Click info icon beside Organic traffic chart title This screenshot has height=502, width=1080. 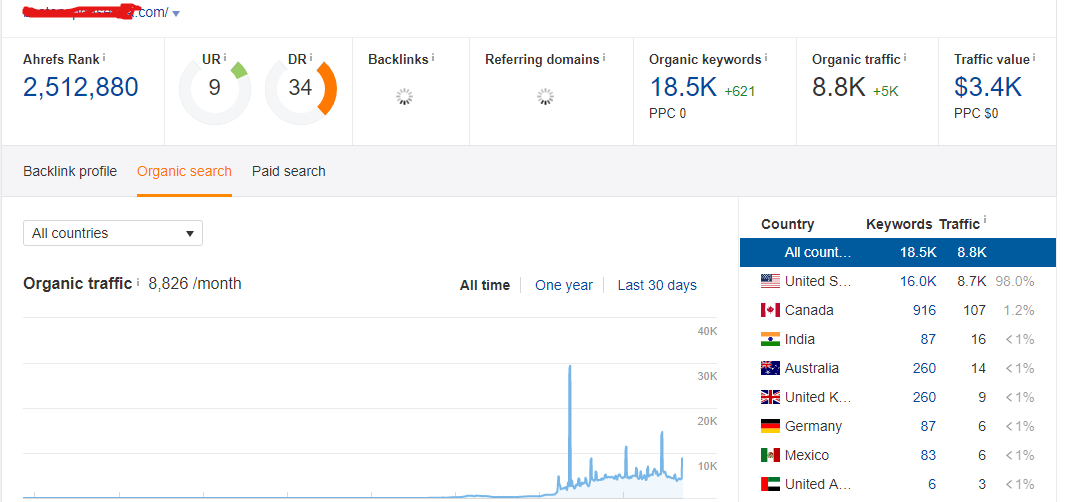(x=138, y=282)
